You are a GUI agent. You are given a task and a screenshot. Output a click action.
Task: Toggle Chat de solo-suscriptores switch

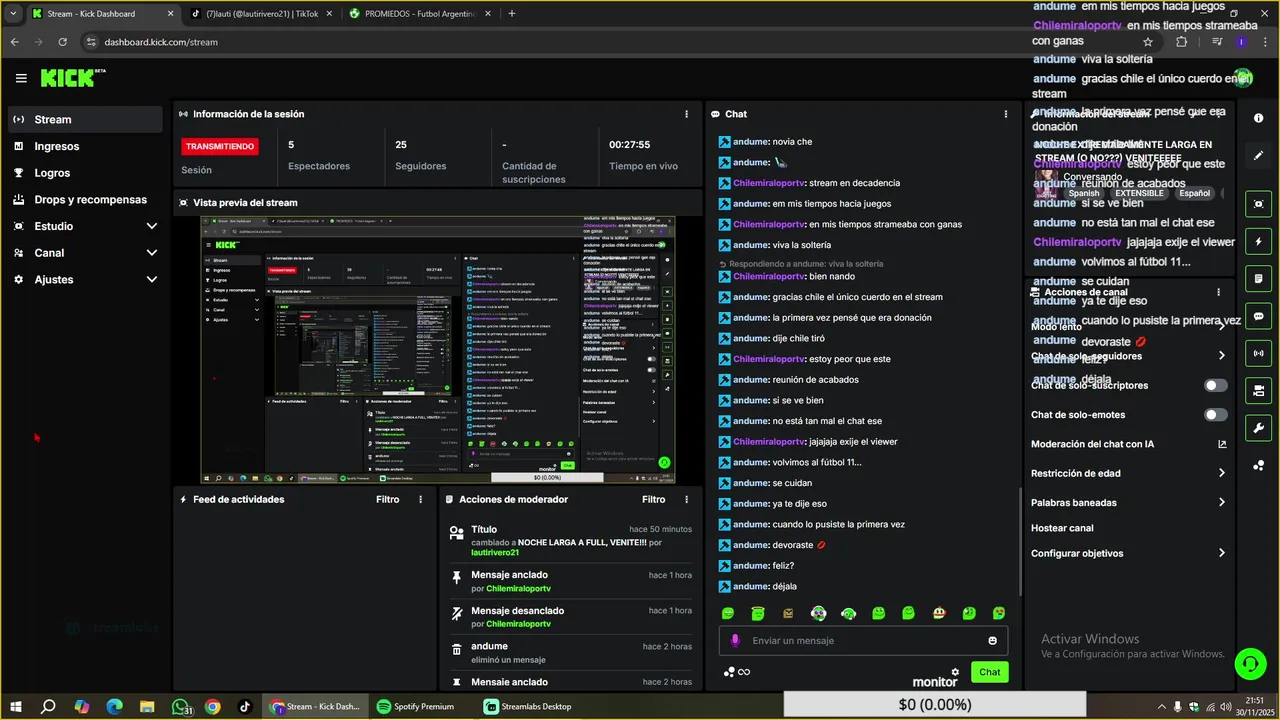1216,385
